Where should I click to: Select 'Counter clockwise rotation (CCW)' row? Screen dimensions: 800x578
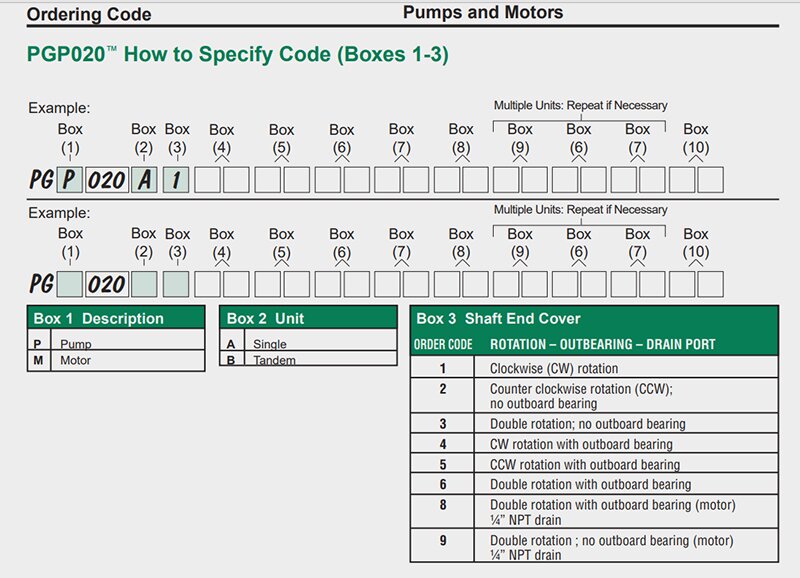[594, 395]
